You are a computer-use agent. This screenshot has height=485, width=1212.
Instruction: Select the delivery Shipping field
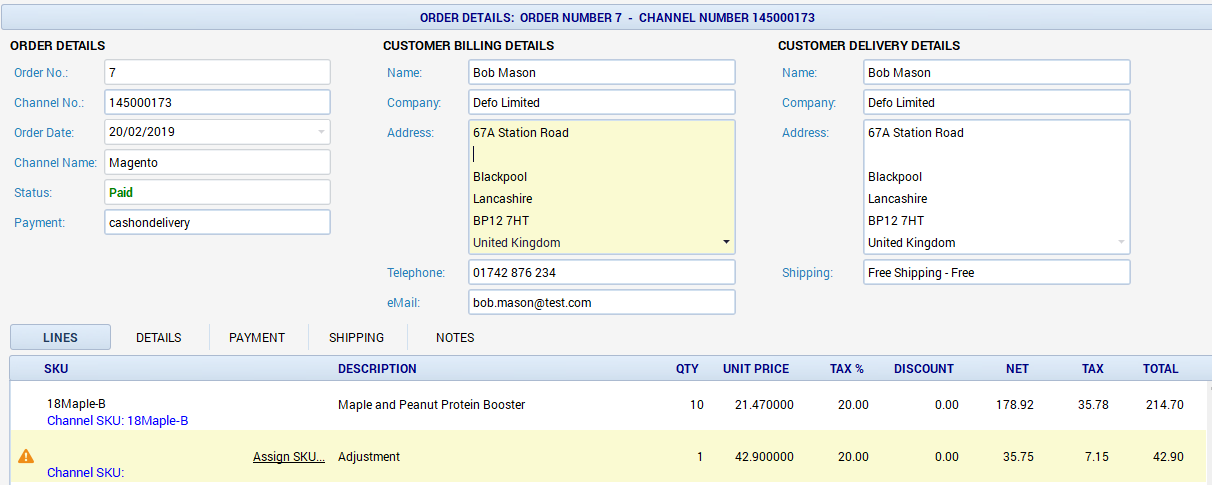tap(996, 272)
